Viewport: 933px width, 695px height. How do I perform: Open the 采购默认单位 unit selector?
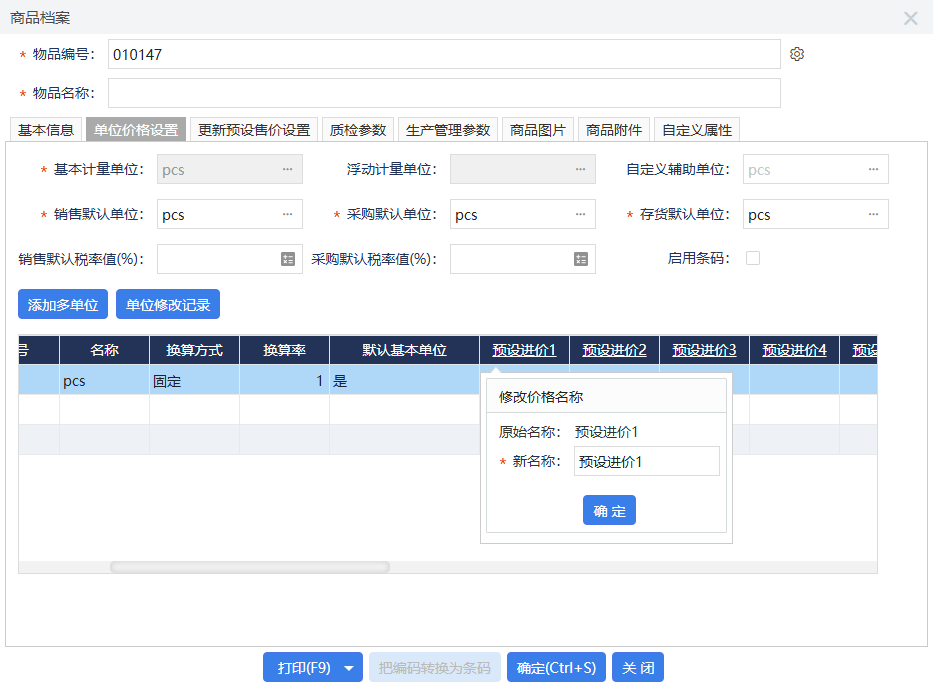point(580,213)
